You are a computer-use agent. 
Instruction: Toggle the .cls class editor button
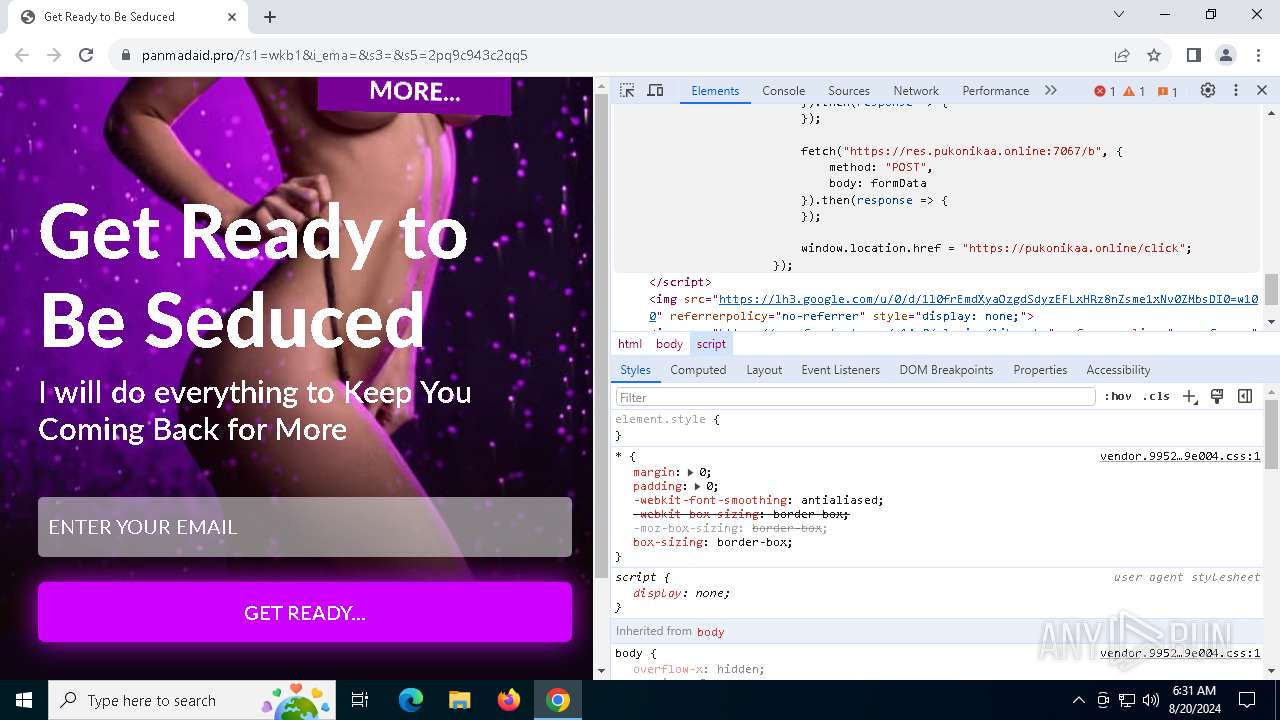click(1156, 397)
